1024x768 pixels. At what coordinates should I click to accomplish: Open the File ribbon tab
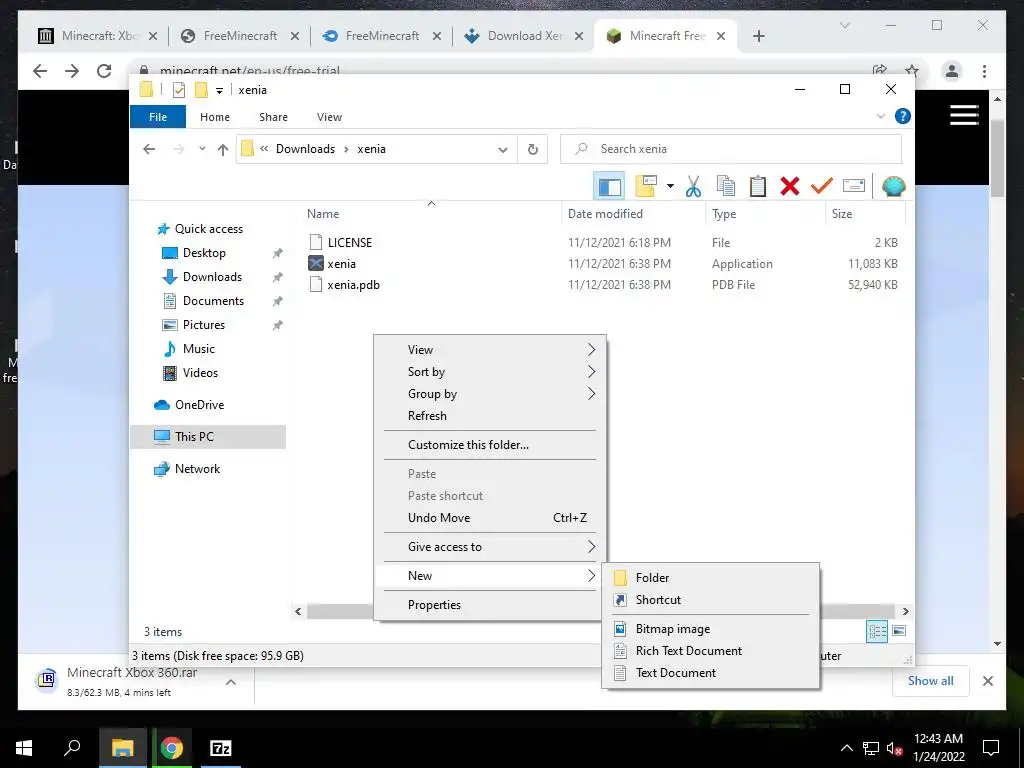click(x=158, y=117)
